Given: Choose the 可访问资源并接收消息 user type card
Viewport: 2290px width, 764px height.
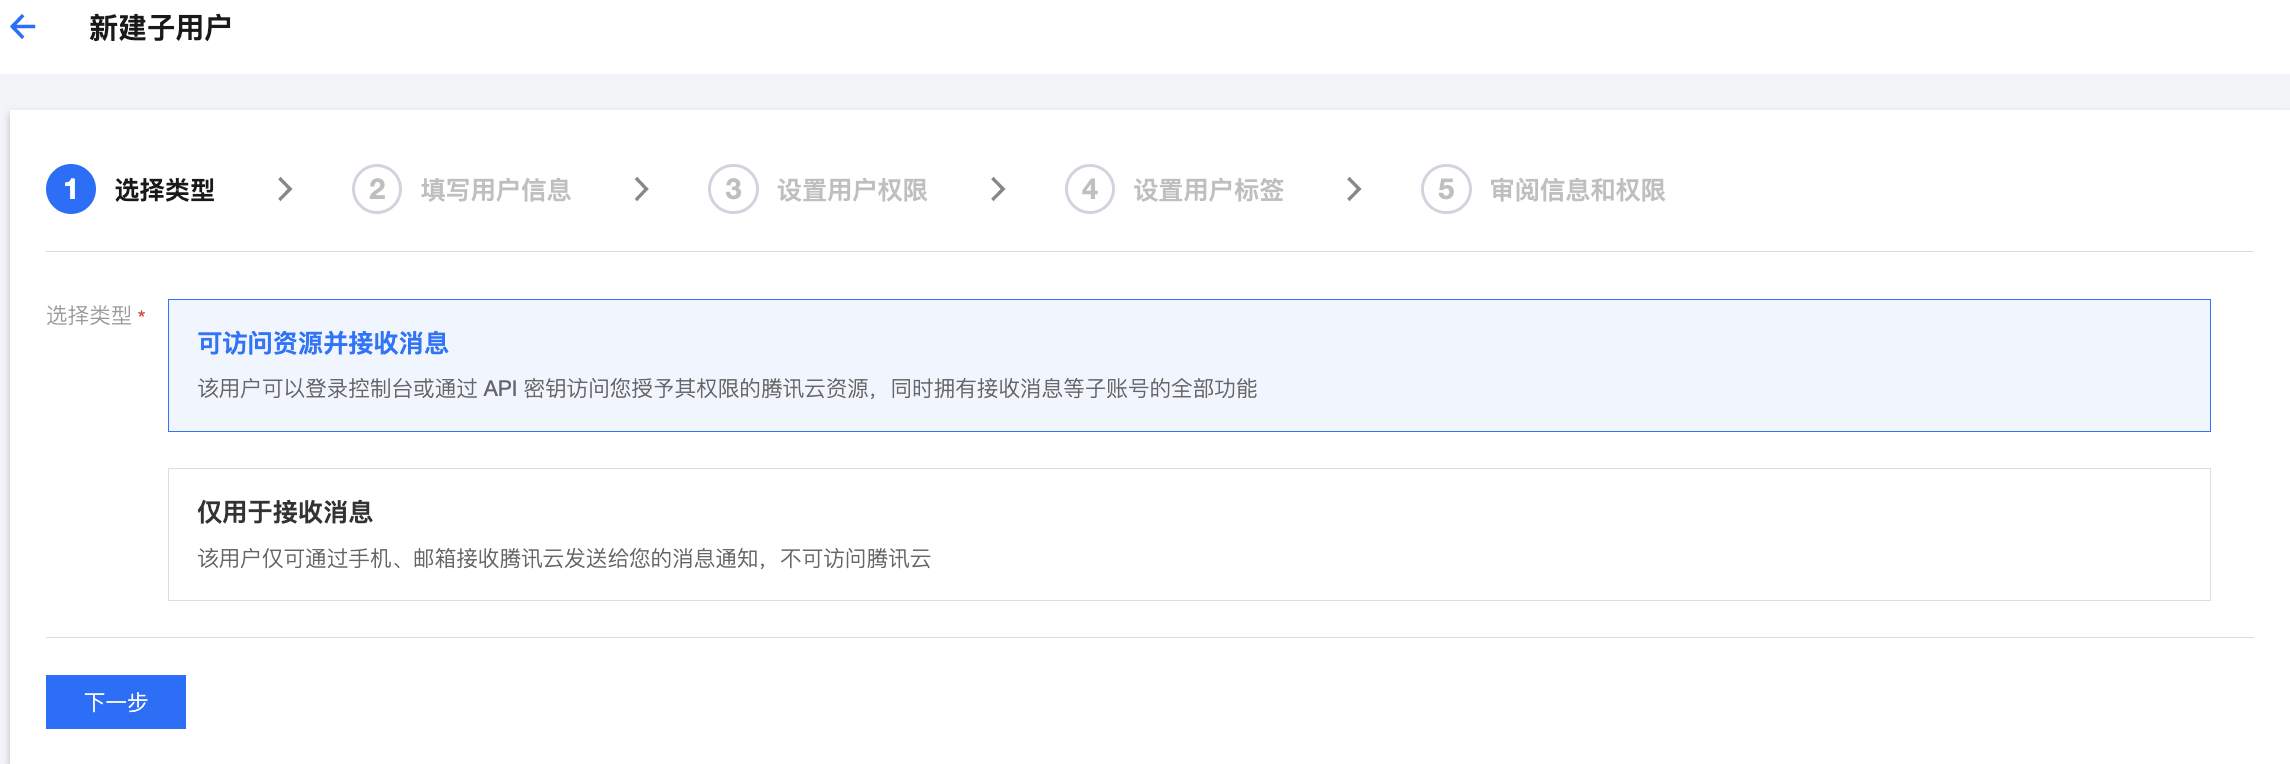Looking at the screenshot, I should 1189,366.
